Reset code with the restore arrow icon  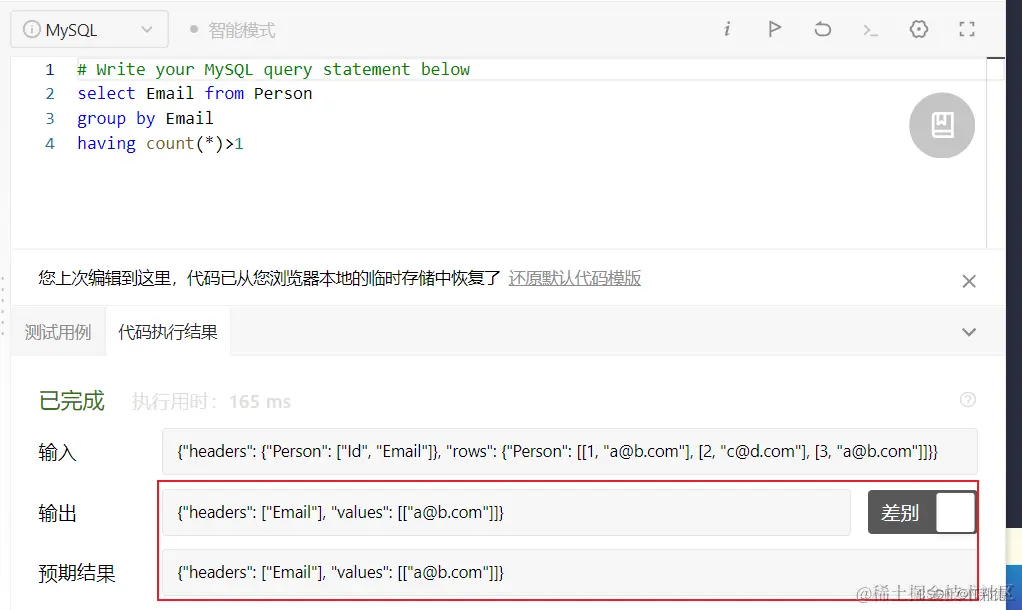pyautogui.click(x=823, y=29)
